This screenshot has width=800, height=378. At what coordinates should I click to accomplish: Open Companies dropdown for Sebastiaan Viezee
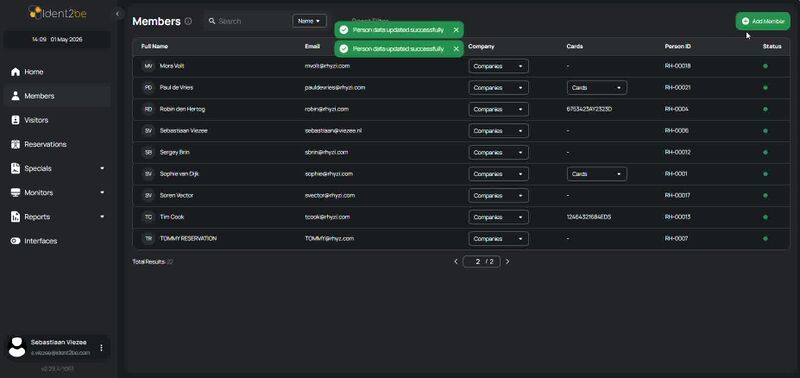click(x=498, y=131)
